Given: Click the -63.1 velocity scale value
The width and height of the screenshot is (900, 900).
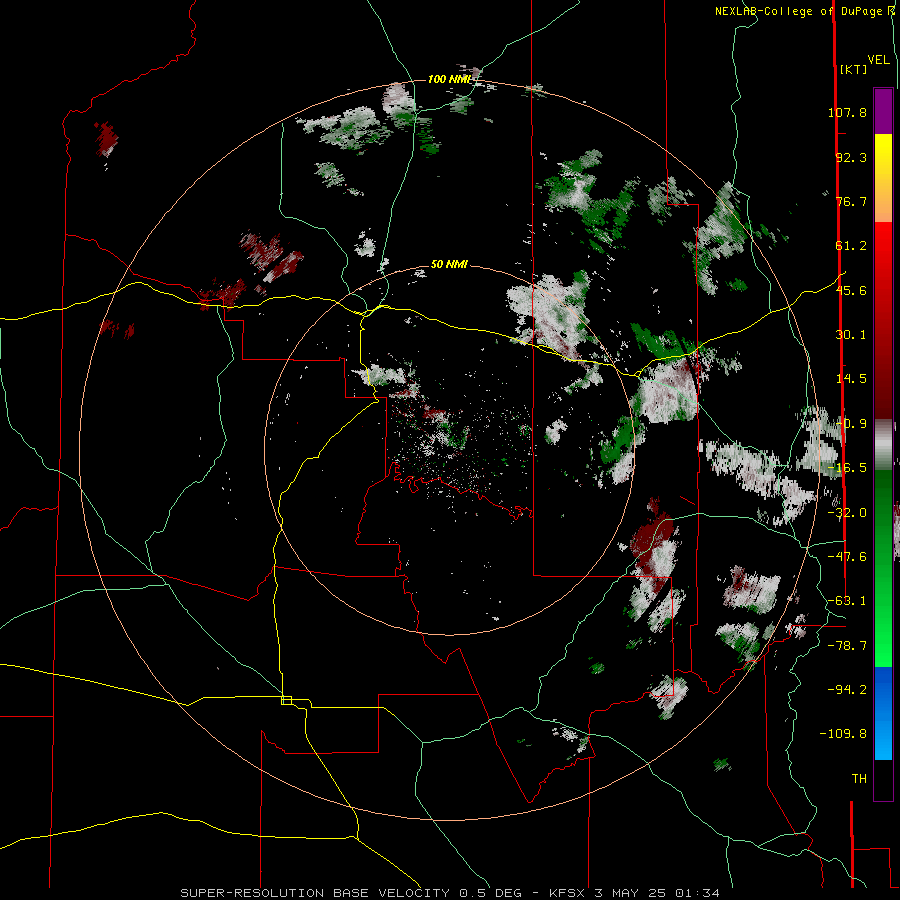Looking at the screenshot, I should tap(847, 601).
